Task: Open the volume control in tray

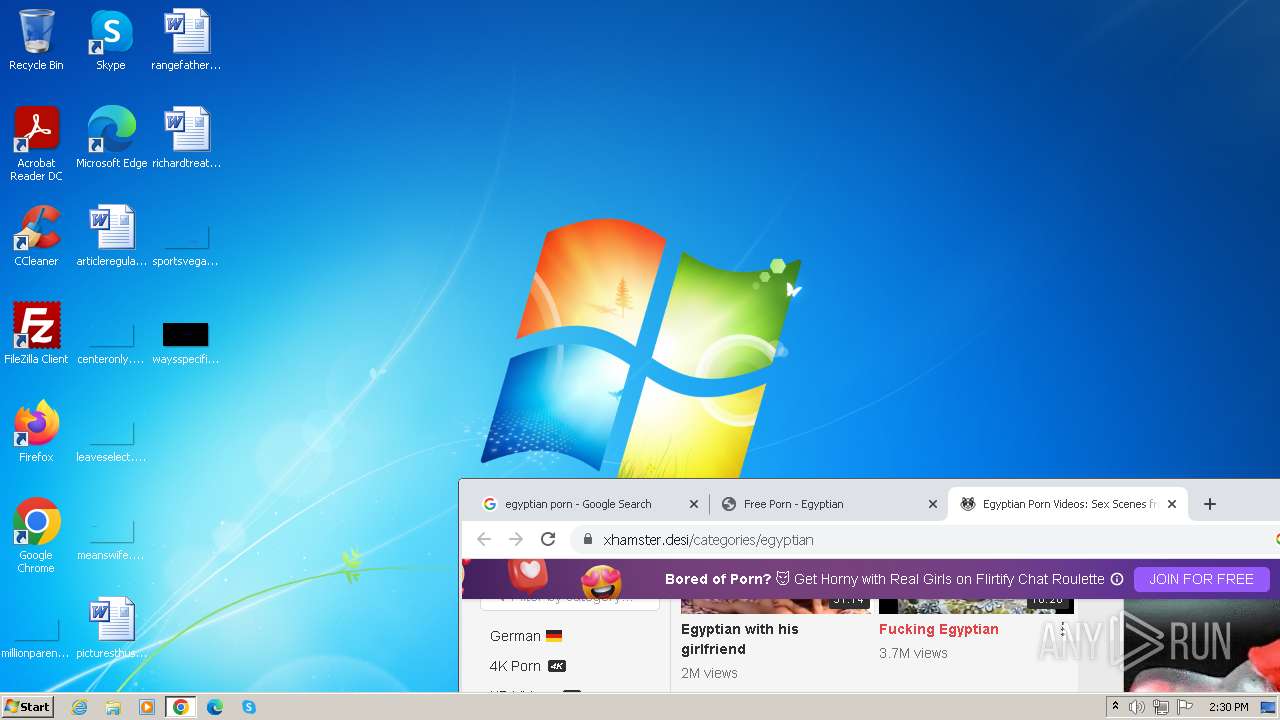Action: [1137, 707]
